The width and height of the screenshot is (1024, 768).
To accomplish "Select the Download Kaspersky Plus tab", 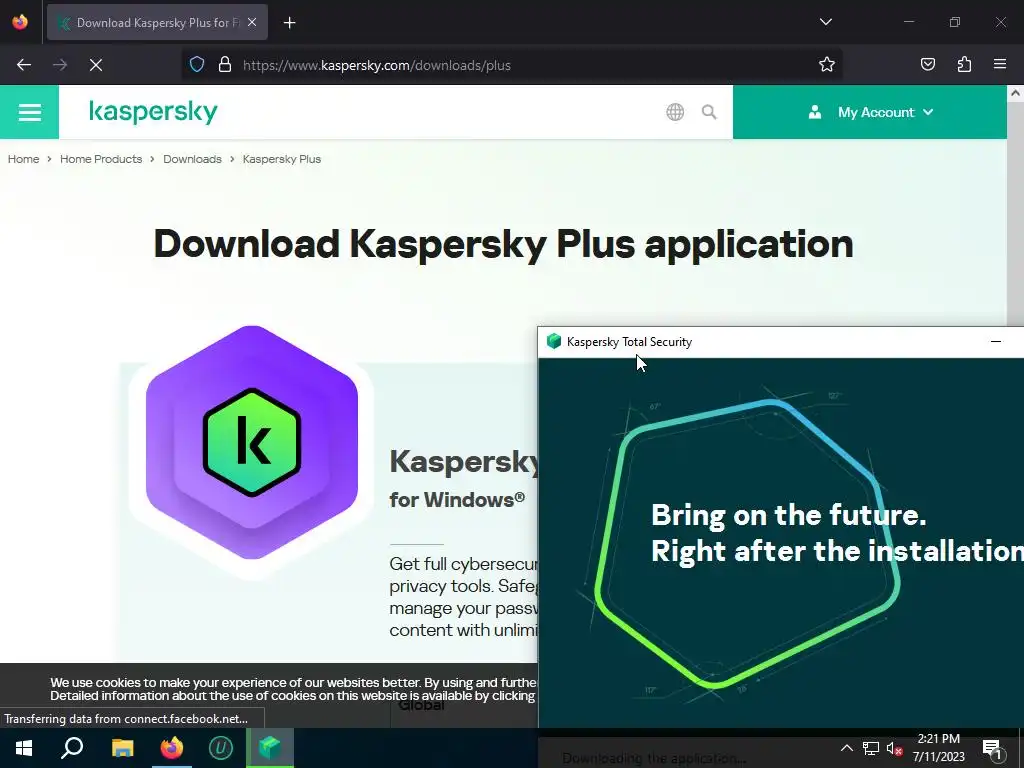I will tap(157, 22).
